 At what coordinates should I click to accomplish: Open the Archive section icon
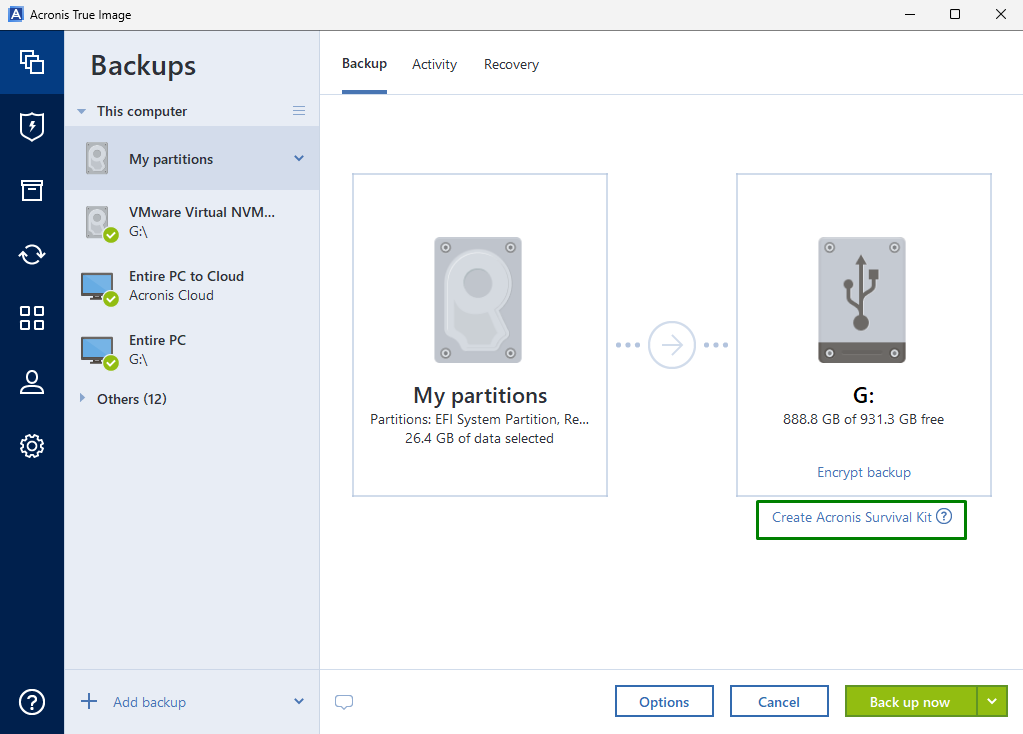32,191
